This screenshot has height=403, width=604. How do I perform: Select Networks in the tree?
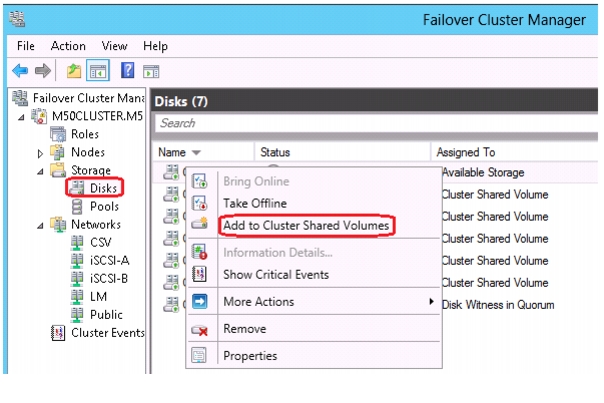coord(96,224)
